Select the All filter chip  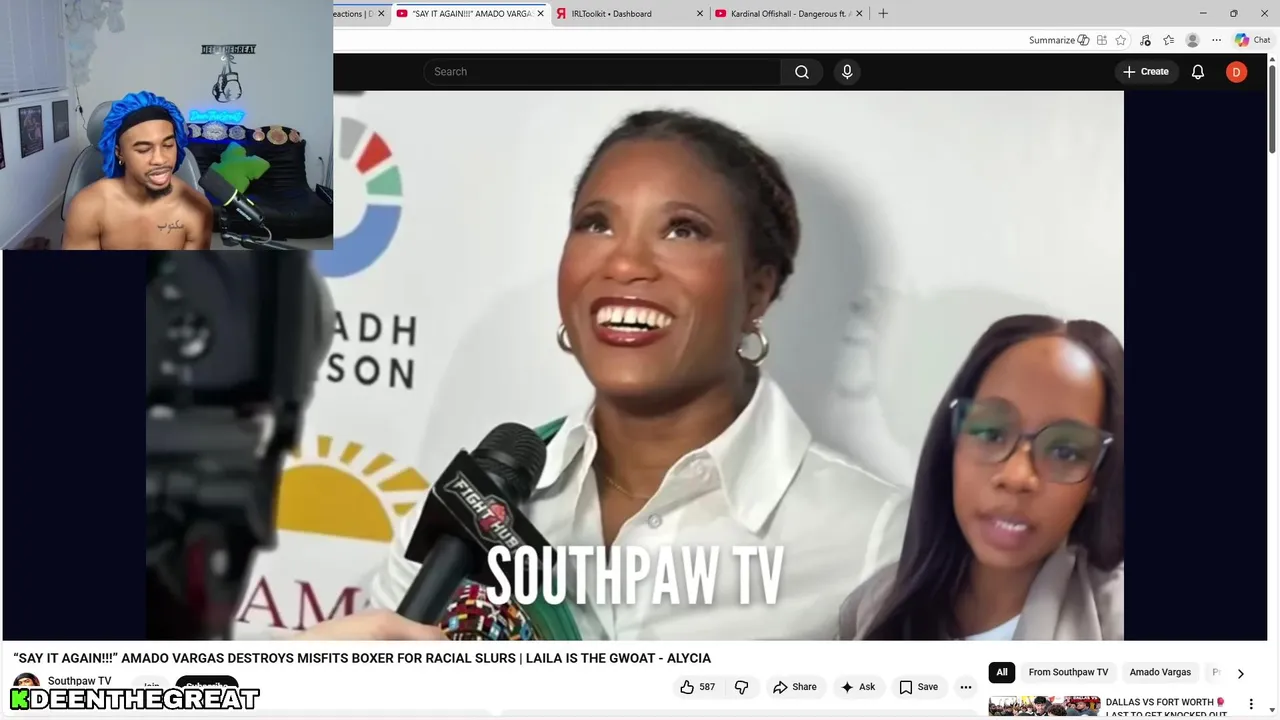(x=1001, y=673)
